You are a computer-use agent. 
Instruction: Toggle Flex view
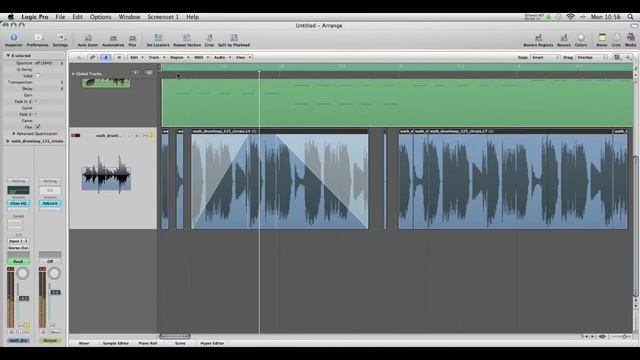tap(132, 40)
